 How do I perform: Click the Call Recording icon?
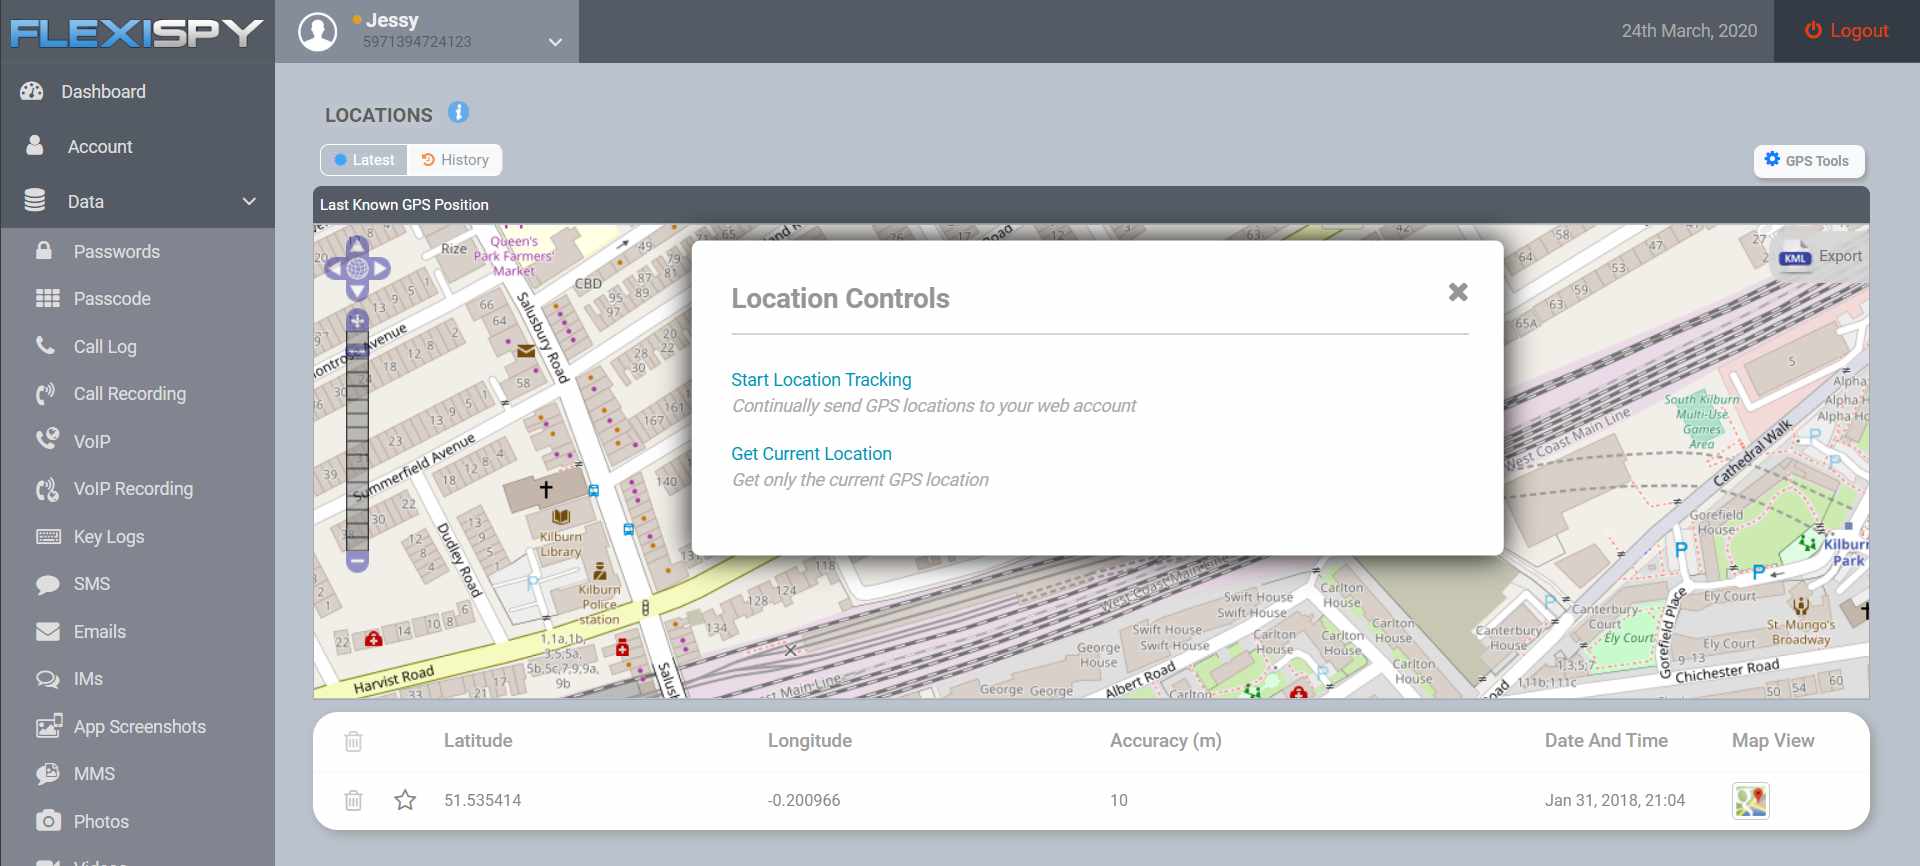click(46, 394)
